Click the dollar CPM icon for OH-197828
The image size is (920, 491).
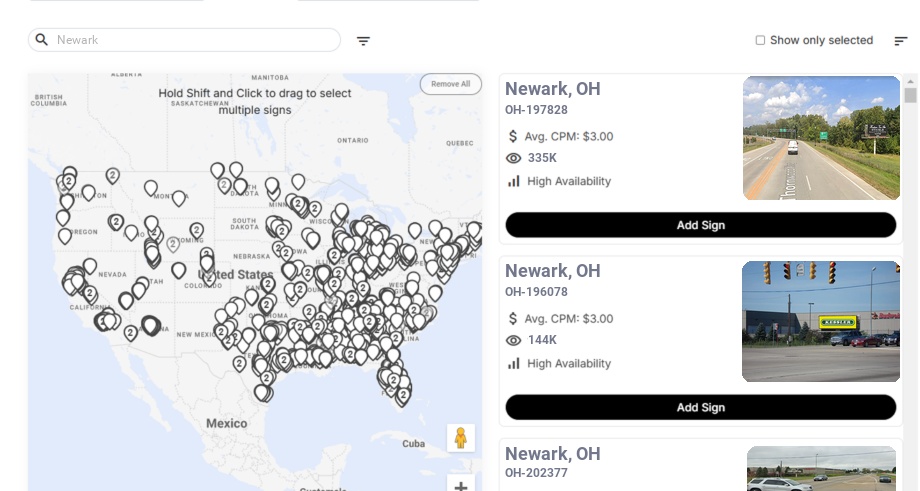[x=514, y=136]
